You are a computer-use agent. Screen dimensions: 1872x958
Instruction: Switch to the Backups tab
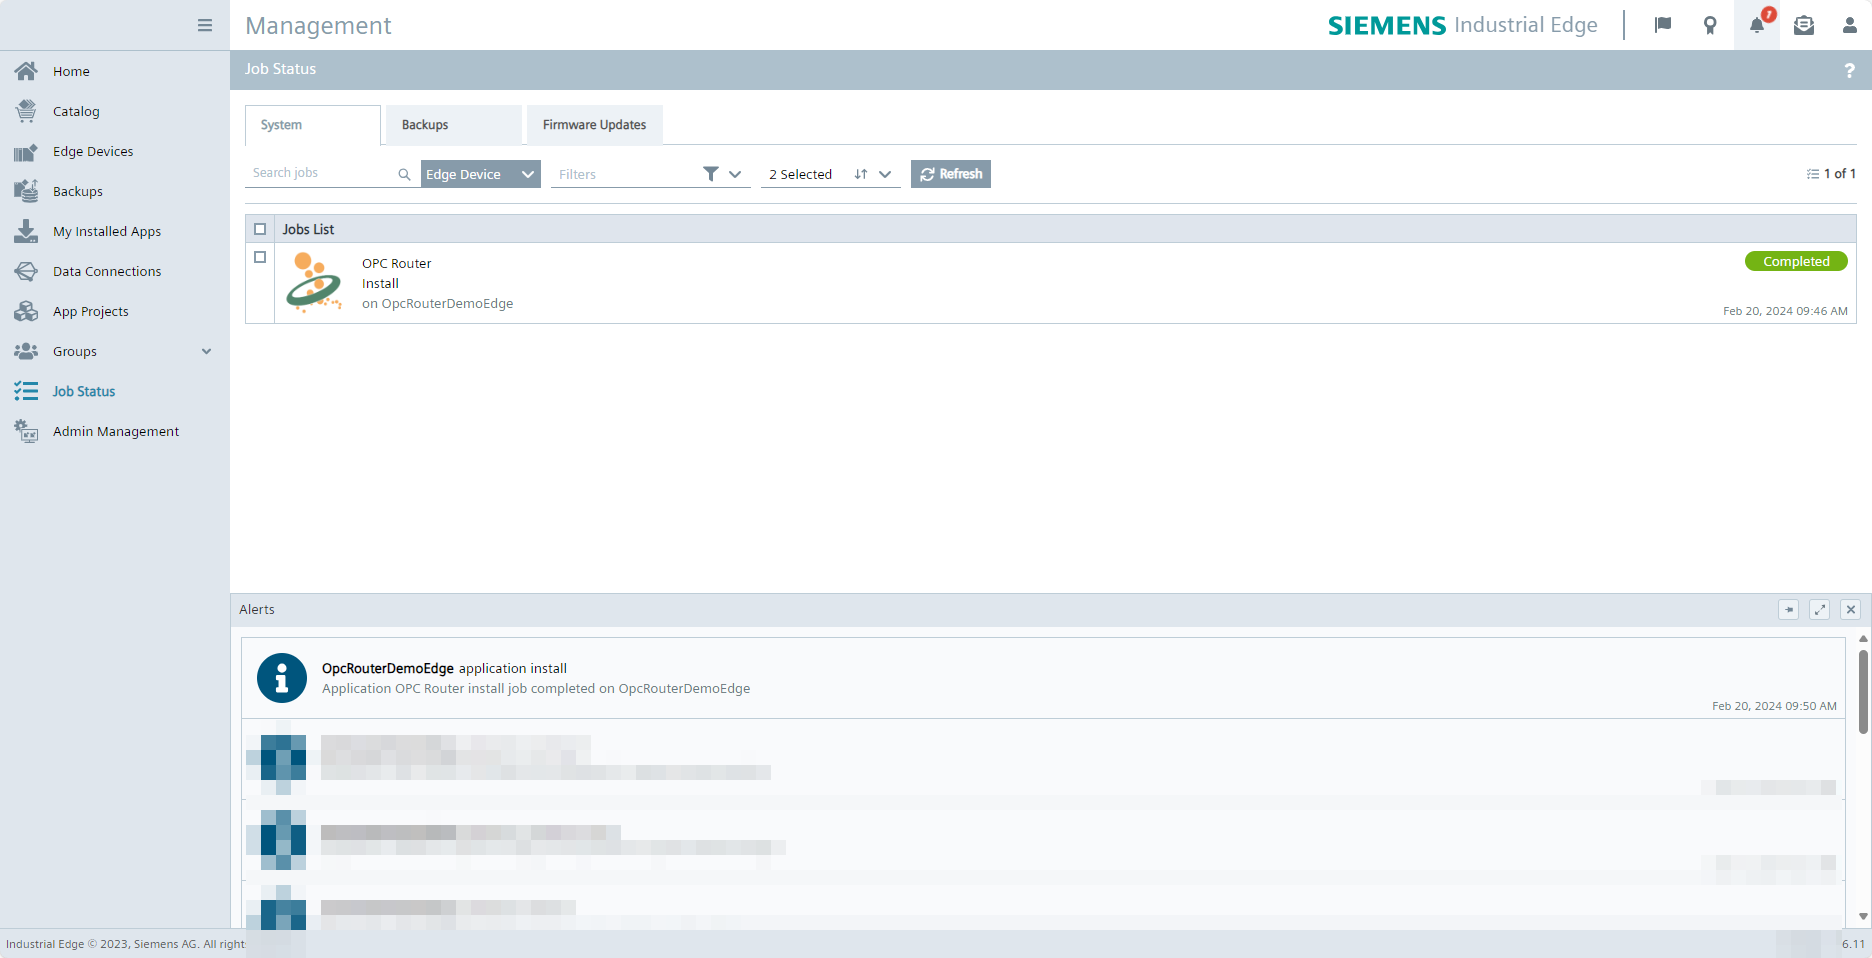tap(453, 125)
